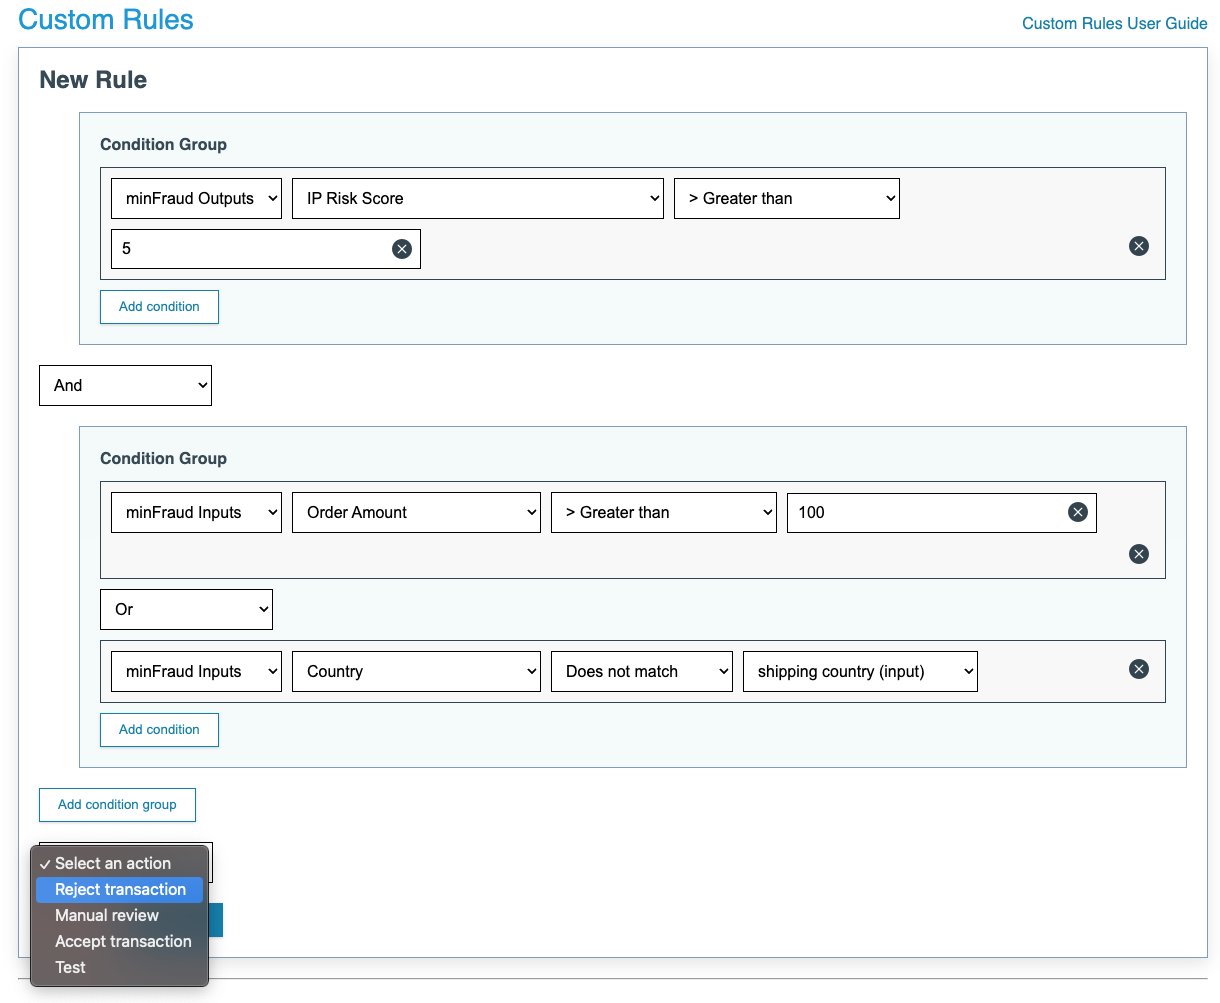The image size is (1220, 1003).
Task: Add condition to first Condition Group
Action: (159, 307)
